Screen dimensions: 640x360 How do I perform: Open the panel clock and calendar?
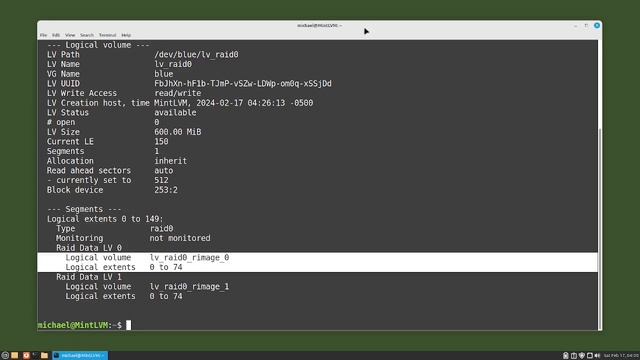(x=621, y=356)
